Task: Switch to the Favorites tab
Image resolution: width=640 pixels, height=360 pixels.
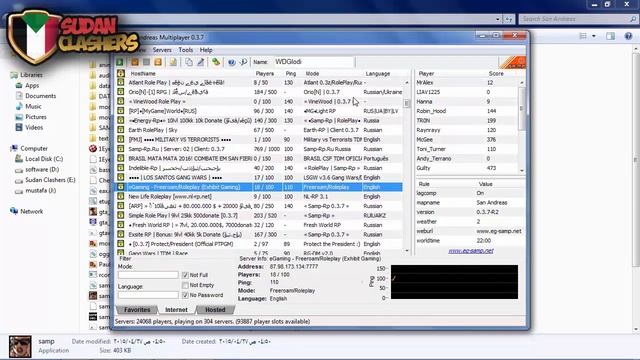Action: [x=137, y=310]
